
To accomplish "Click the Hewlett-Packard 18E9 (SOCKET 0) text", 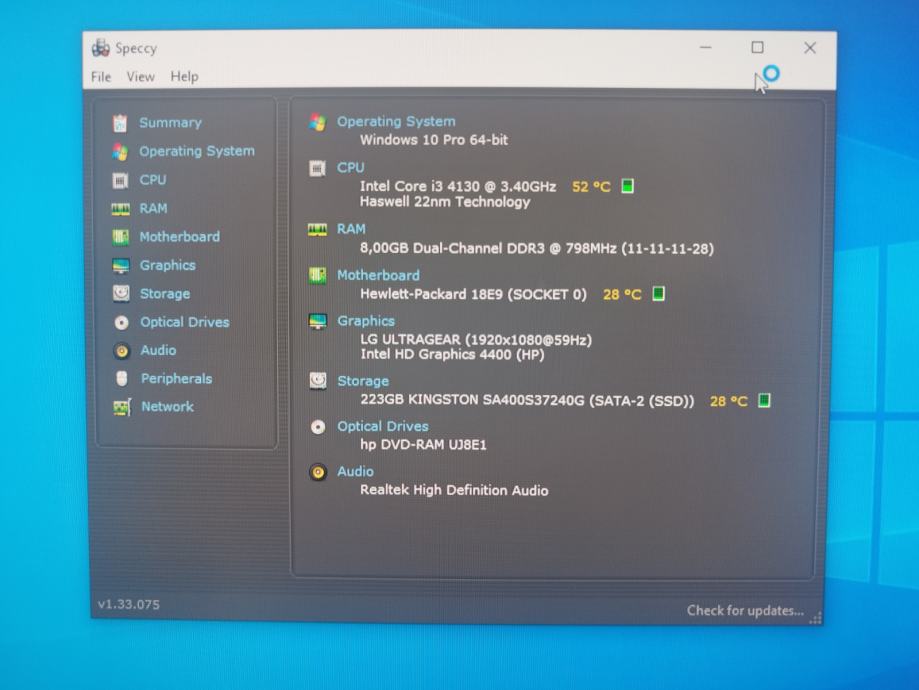I will (x=473, y=294).
